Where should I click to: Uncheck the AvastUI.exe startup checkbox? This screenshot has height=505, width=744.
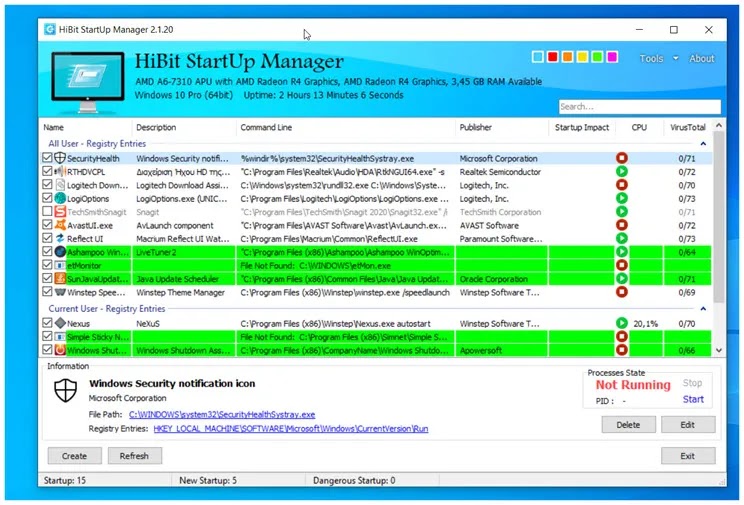coord(47,224)
